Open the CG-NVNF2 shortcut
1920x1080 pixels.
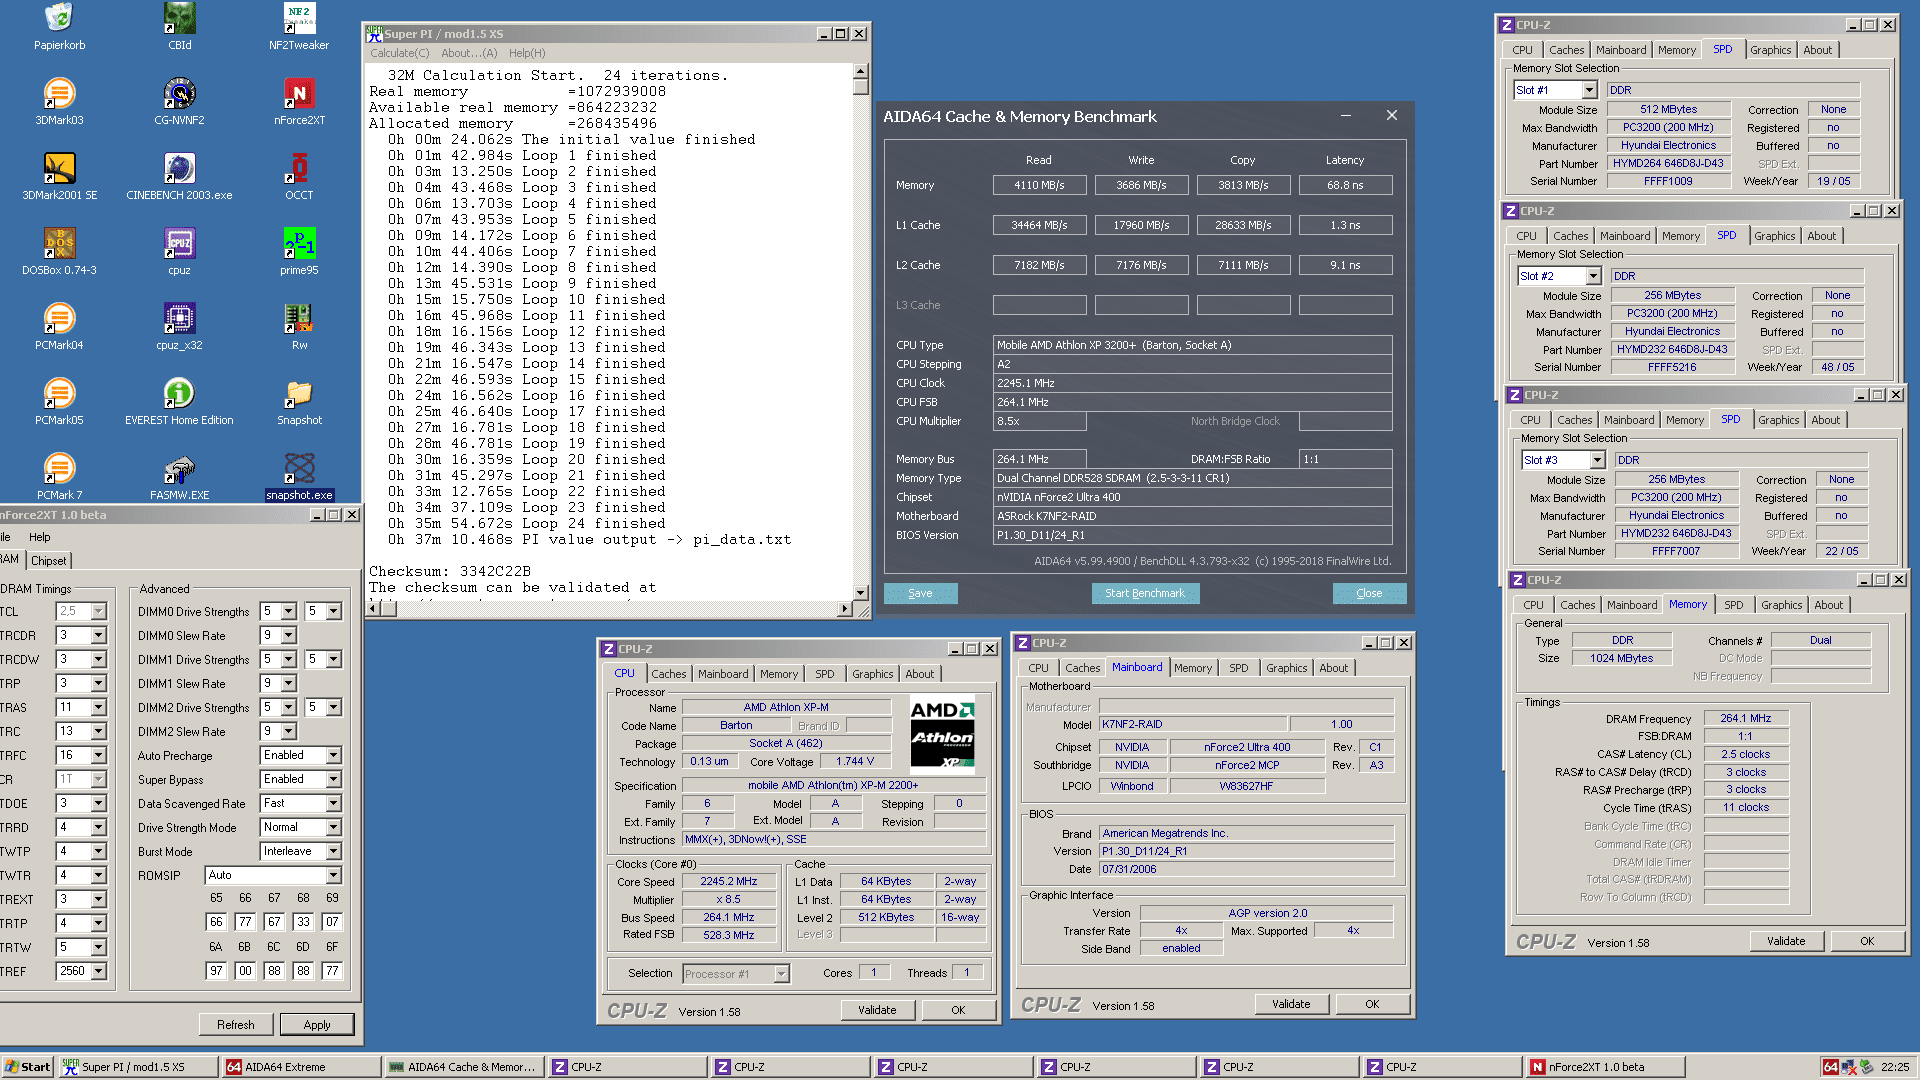pos(180,101)
